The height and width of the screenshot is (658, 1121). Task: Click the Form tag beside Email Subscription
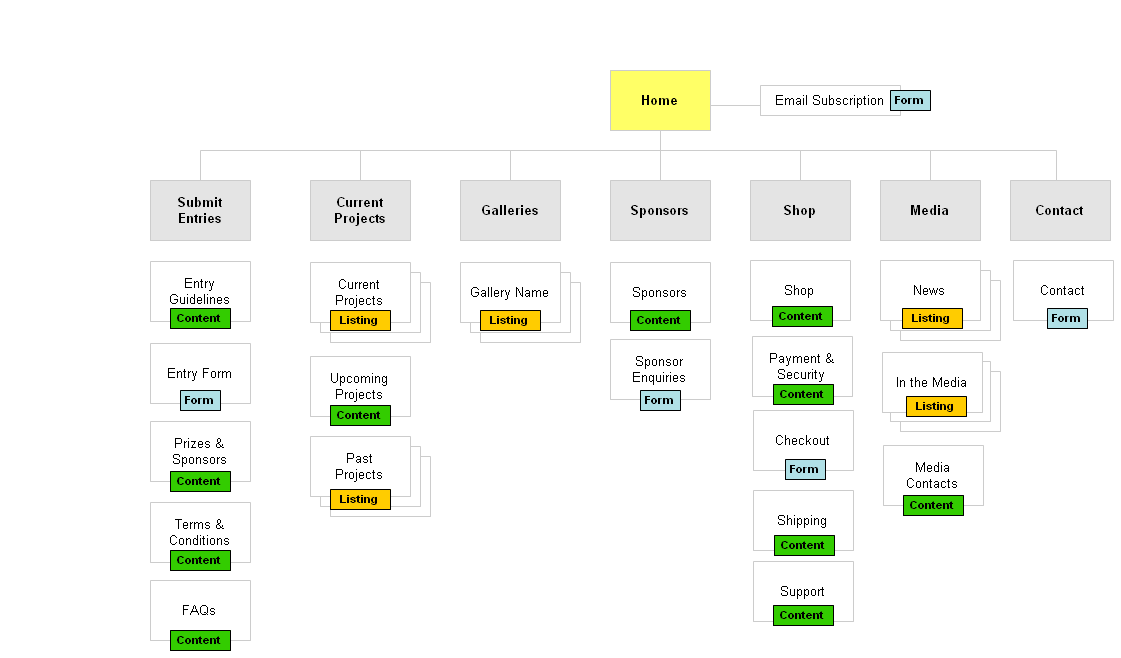click(x=909, y=100)
